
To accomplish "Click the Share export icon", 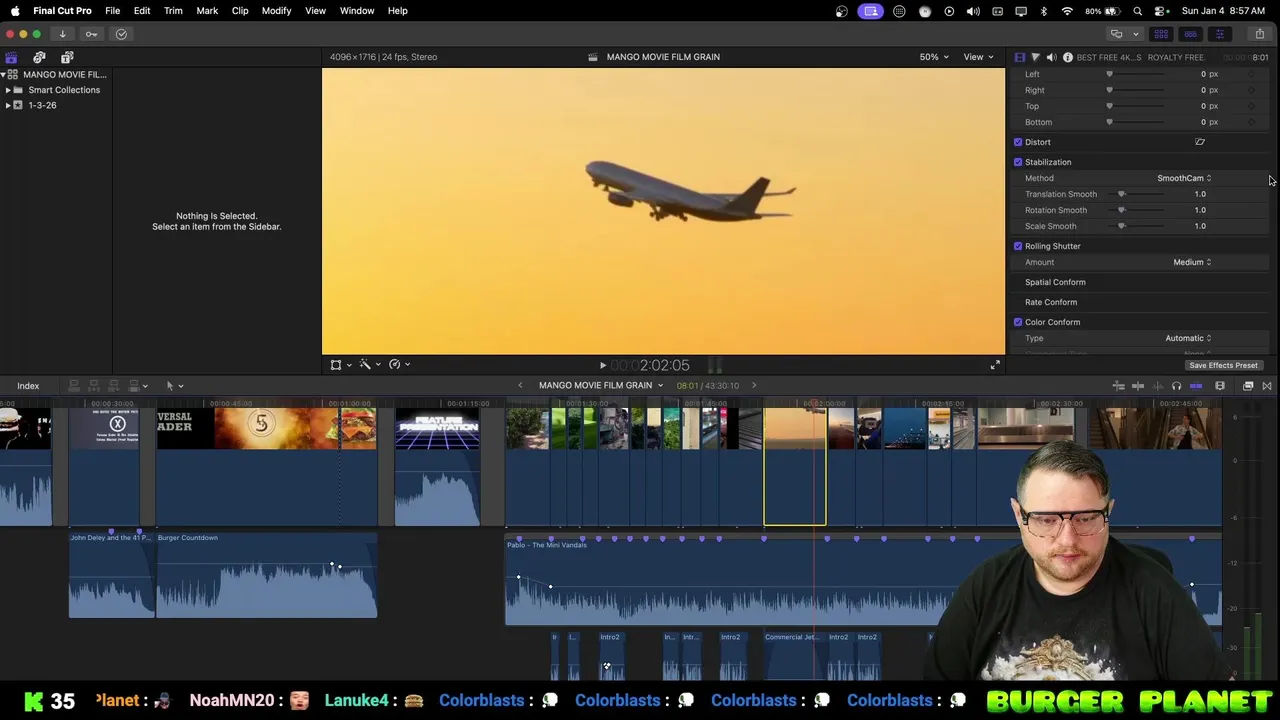I will 1259,34.
